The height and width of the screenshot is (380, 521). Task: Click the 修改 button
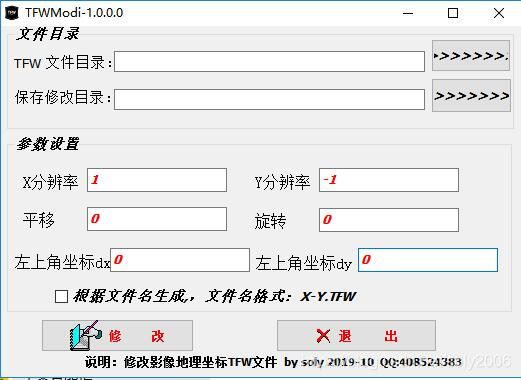(x=117, y=335)
